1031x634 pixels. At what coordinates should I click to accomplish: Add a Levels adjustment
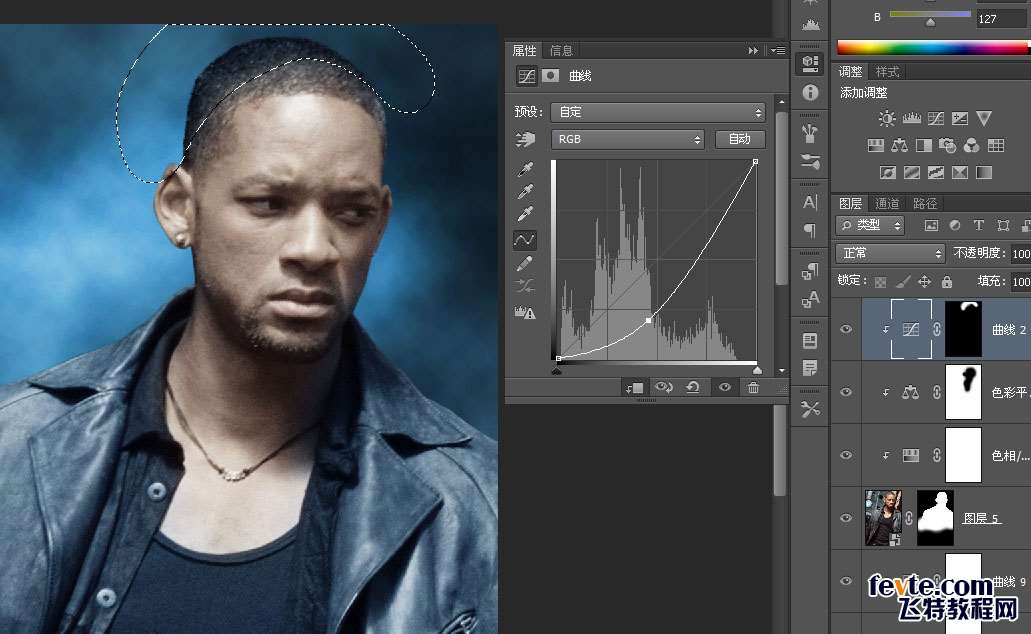[911, 118]
